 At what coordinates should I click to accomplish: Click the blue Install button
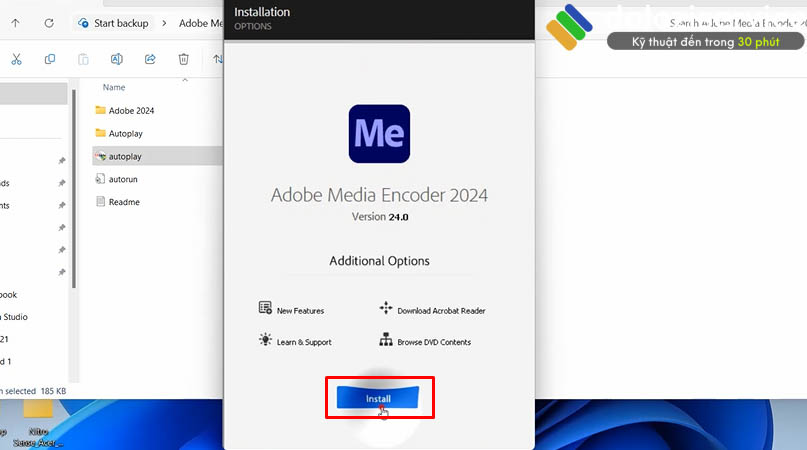tap(379, 397)
